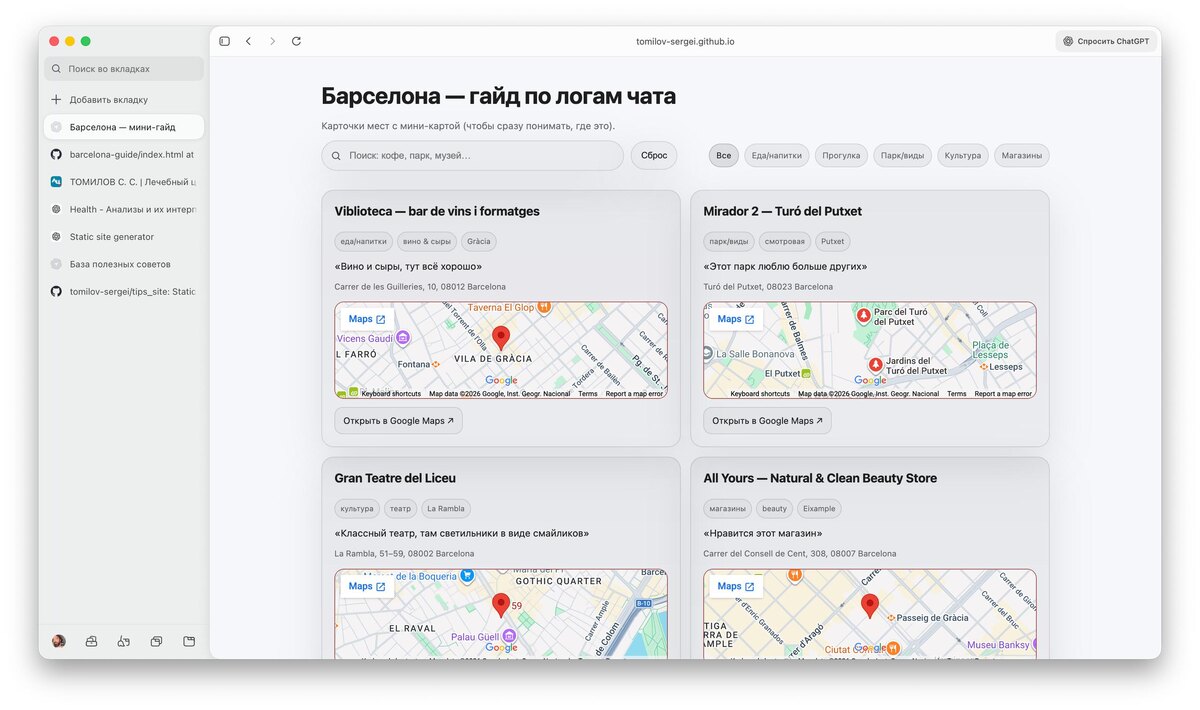Select the Все filter chip
Screen dimensions: 1200x710
pyautogui.click(x=724, y=156)
